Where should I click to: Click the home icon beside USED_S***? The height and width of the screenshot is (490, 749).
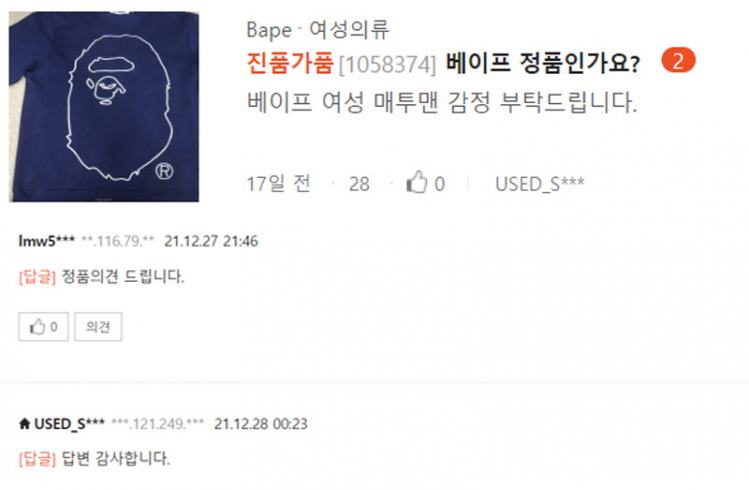pyautogui.click(x=24, y=423)
